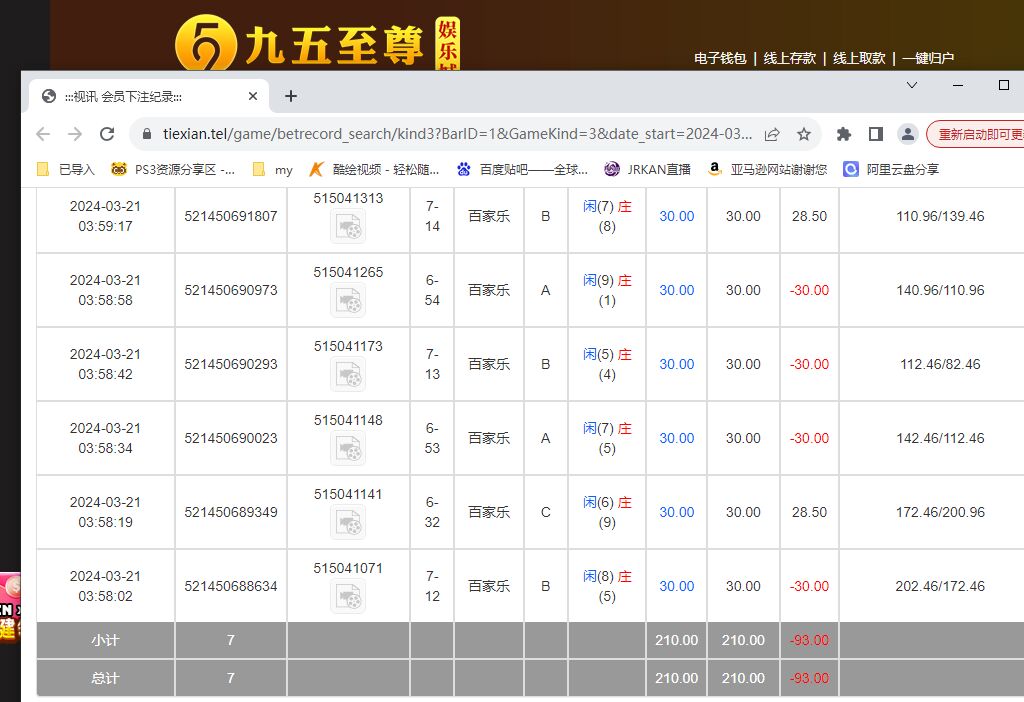Play video replay for round 515041141
Viewport: 1024px width, 702px height.
(348, 522)
